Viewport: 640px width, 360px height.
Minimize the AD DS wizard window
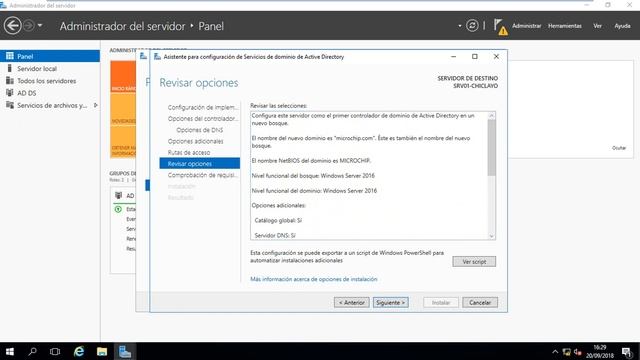[453, 56]
